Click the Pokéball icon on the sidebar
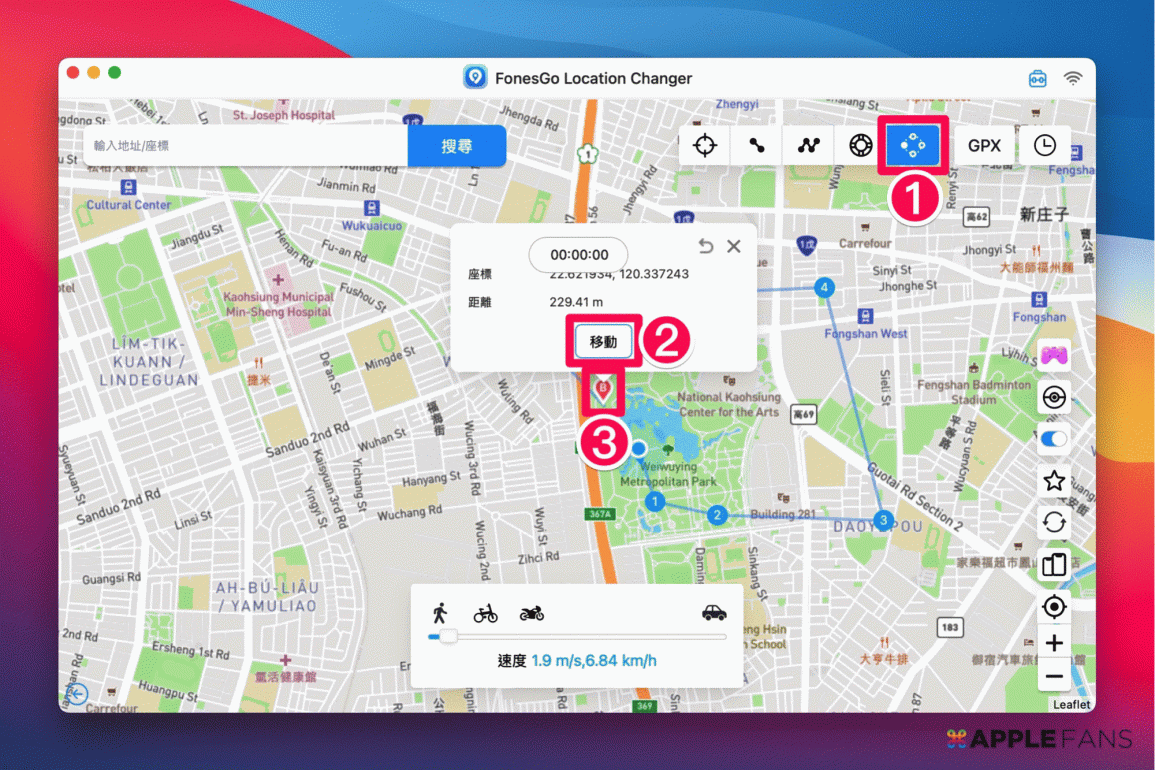Screen dimensions: 1155x770 [1054, 397]
